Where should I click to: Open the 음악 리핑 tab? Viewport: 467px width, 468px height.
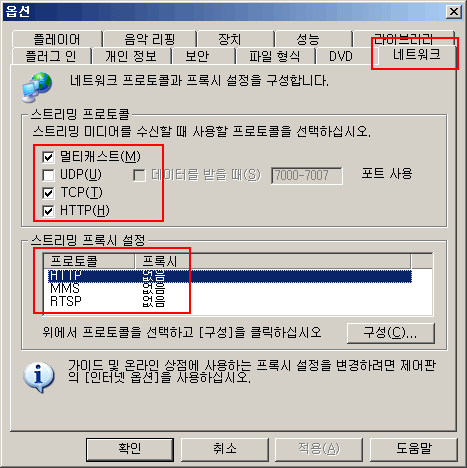coord(150,39)
